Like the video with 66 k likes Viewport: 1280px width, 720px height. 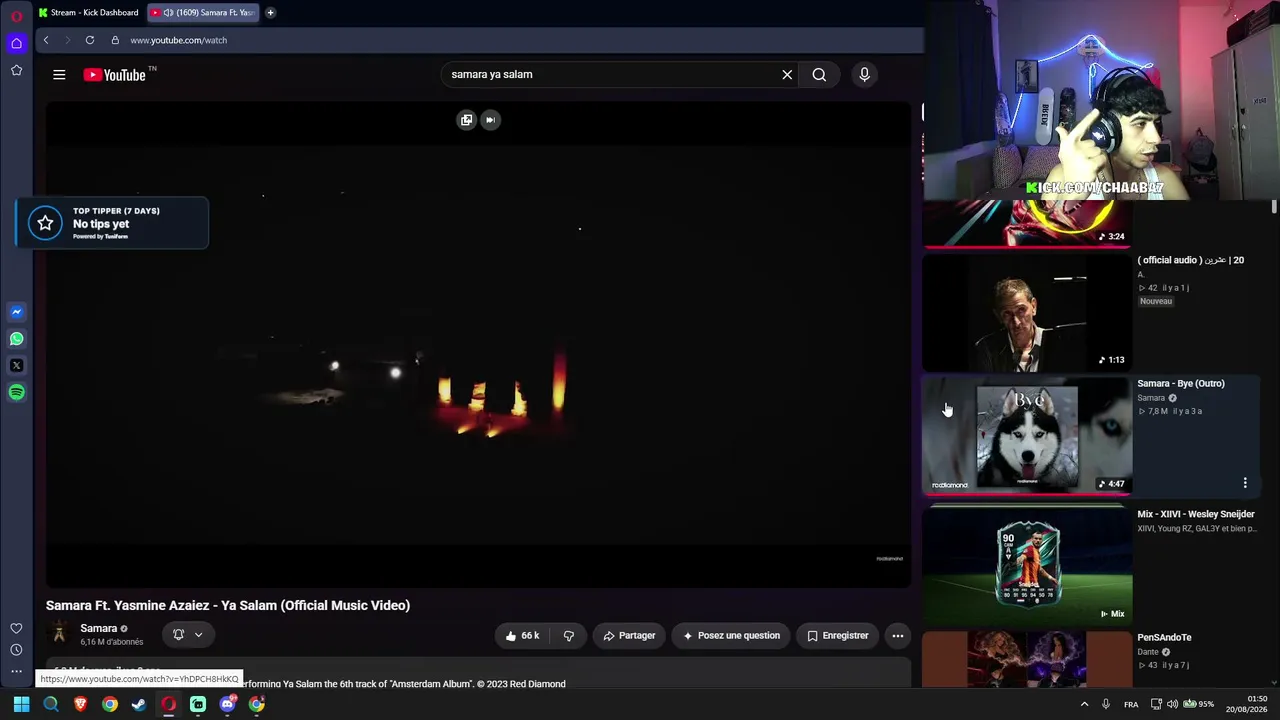522,636
